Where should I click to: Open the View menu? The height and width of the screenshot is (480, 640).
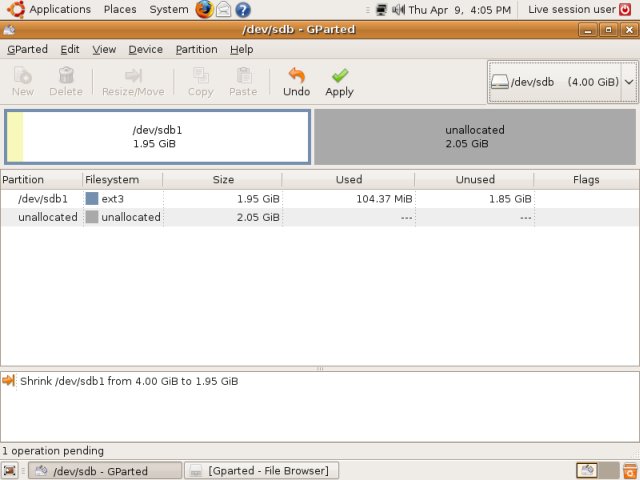pyautogui.click(x=104, y=49)
